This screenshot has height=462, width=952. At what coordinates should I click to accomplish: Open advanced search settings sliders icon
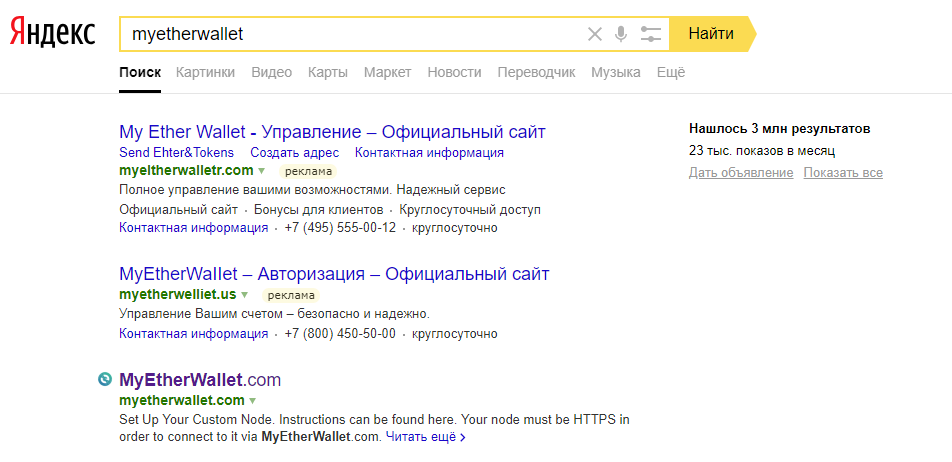pos(650,34)
